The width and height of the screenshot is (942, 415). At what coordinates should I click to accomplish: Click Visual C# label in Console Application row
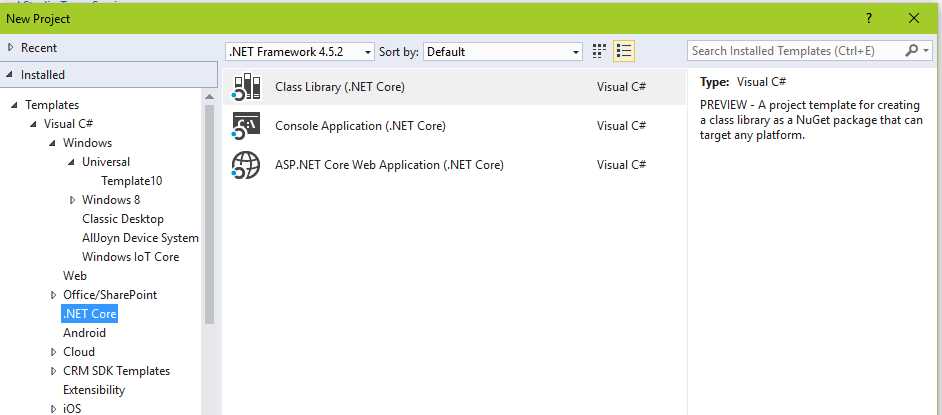pyautogui.click(x=621, y=126)
